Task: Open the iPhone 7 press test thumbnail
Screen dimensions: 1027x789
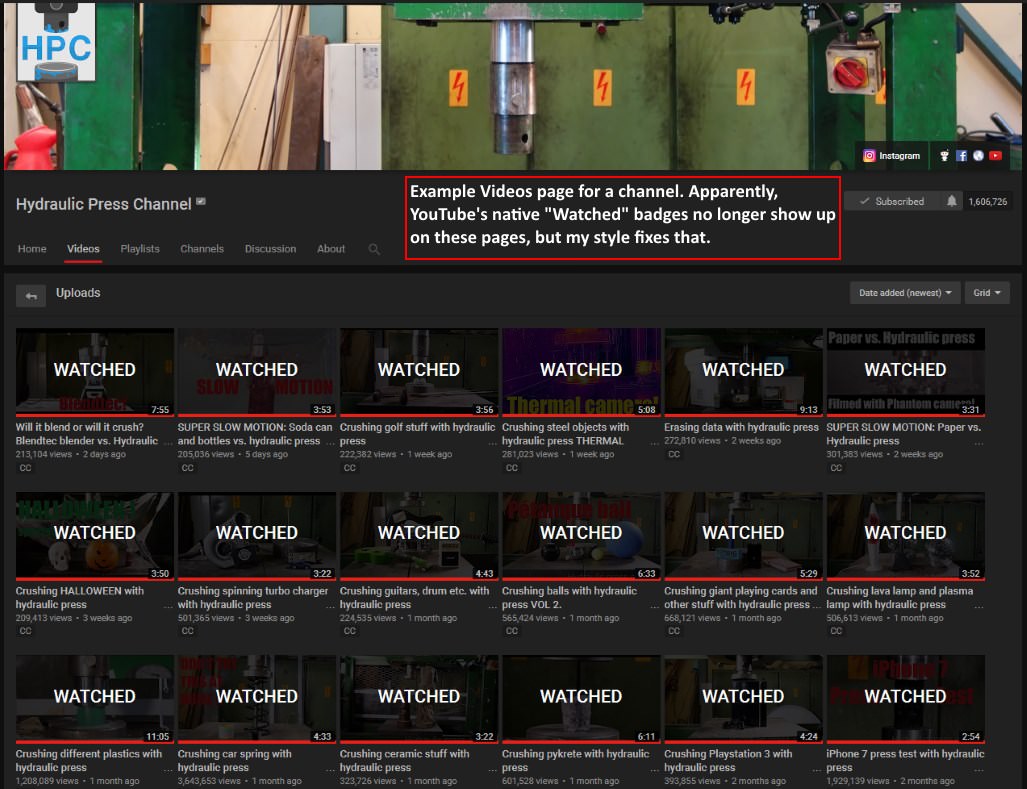Action: pyautogui.click(x=905, y=697)
